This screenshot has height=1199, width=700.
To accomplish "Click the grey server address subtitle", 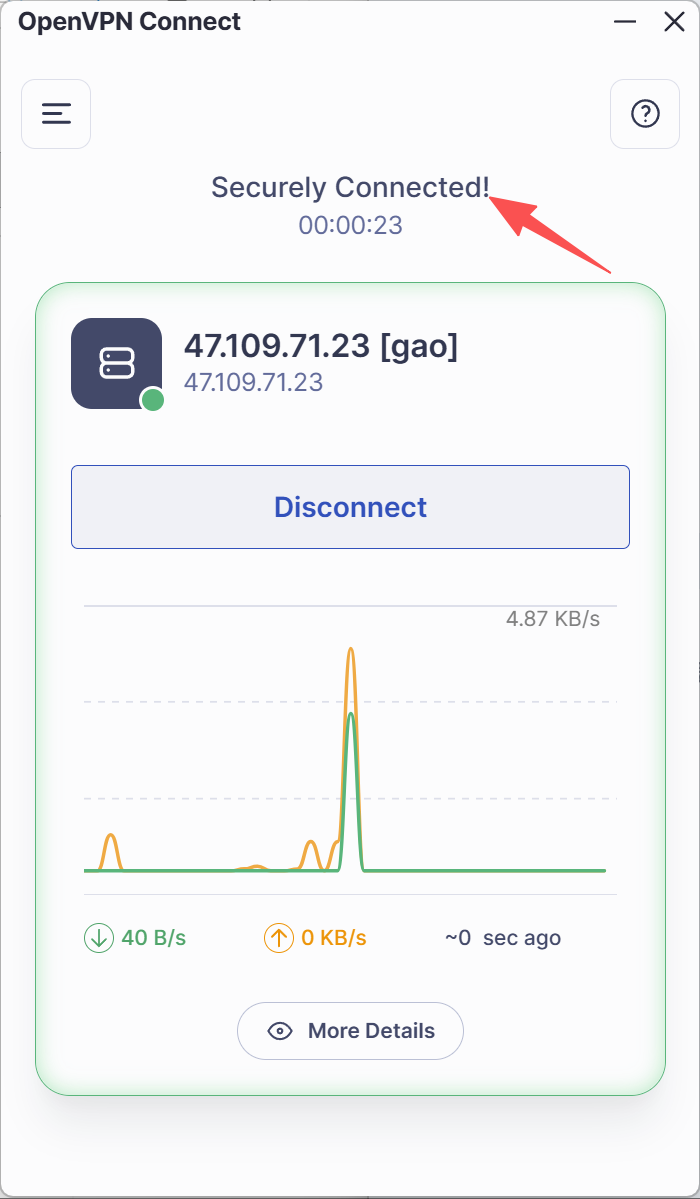I will (253, 382).
